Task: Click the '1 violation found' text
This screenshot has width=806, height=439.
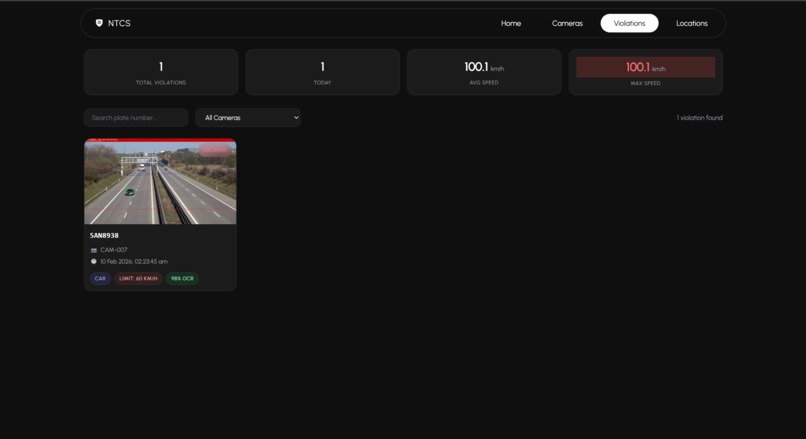Action: pos(699,118)
